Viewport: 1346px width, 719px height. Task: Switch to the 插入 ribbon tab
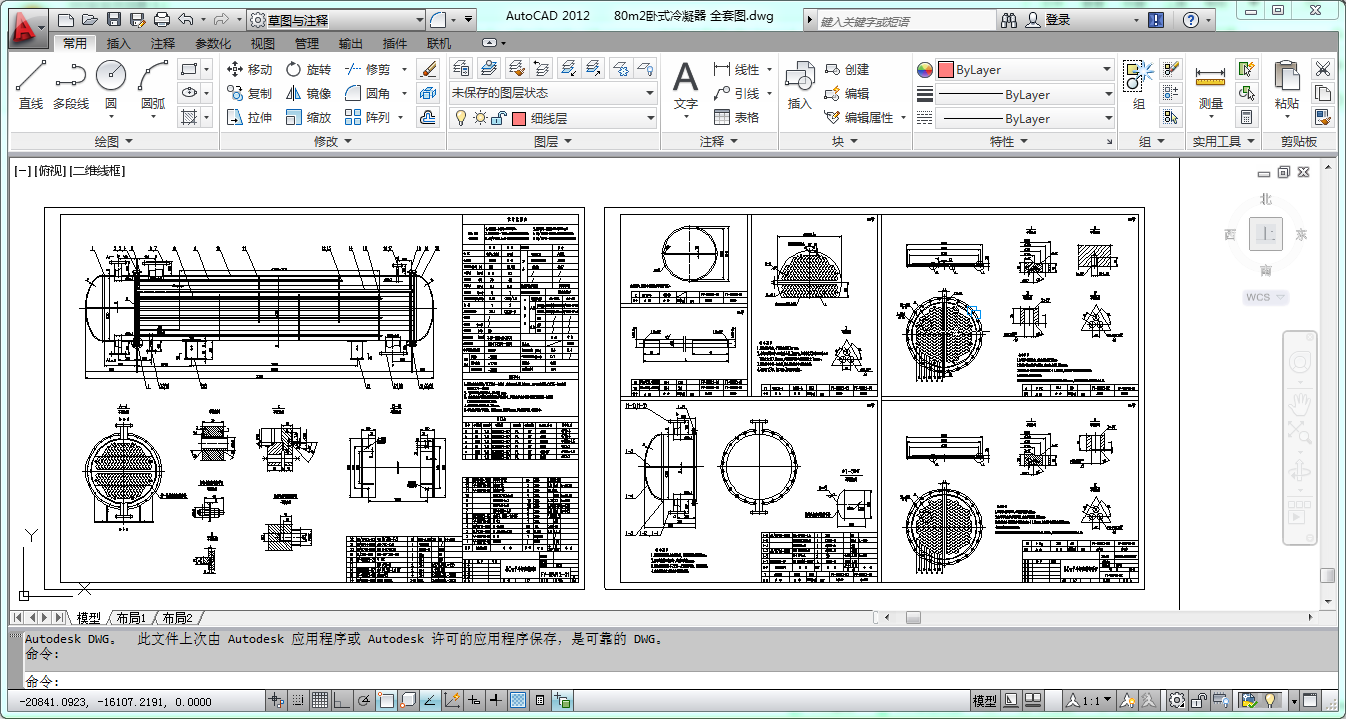118,43
